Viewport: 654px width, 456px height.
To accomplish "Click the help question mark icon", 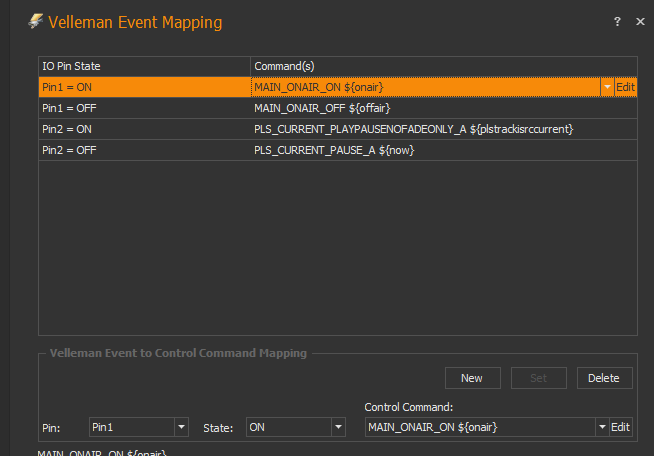I will (617, 22).
